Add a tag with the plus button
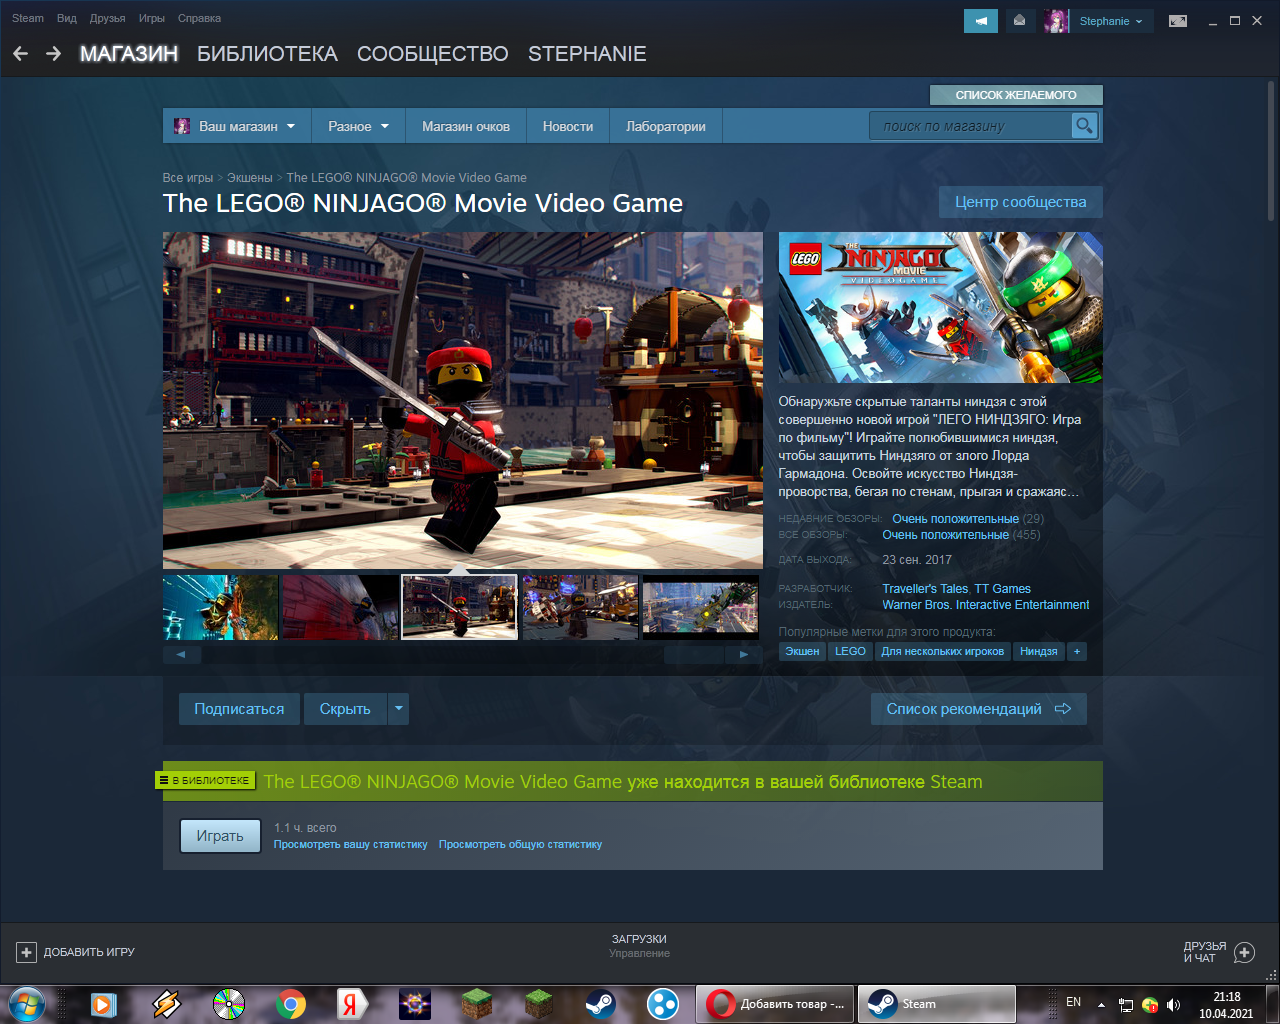Screen dimensions: 1280x1024 [1077, 651]
